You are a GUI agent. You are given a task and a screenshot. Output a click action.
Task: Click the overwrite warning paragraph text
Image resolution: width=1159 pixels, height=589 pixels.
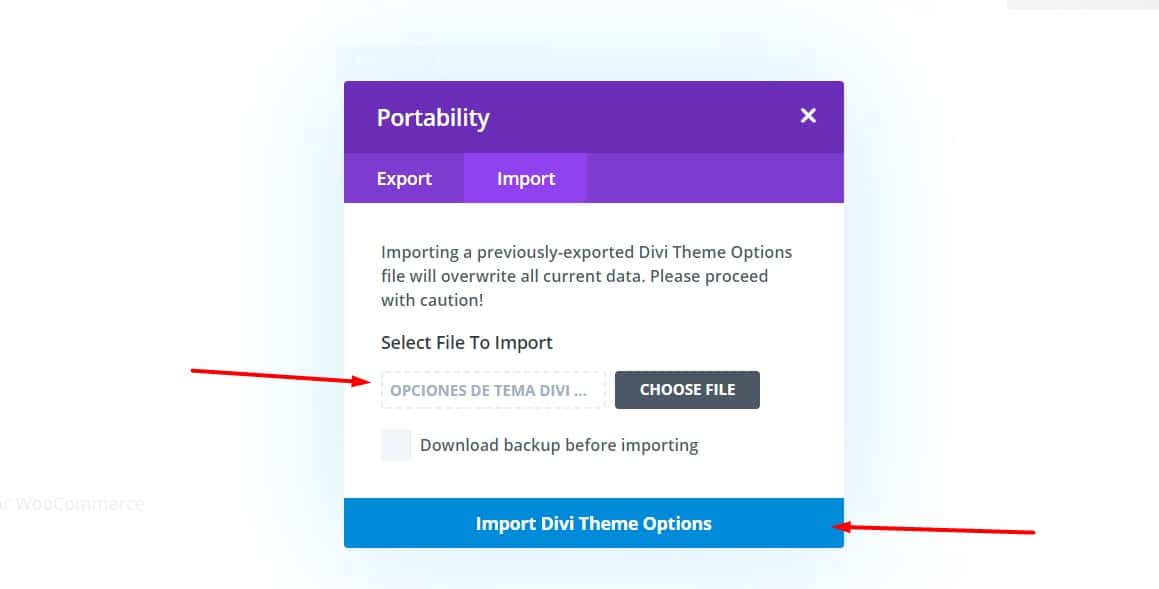pyautogui.click(x=586, y=276)
